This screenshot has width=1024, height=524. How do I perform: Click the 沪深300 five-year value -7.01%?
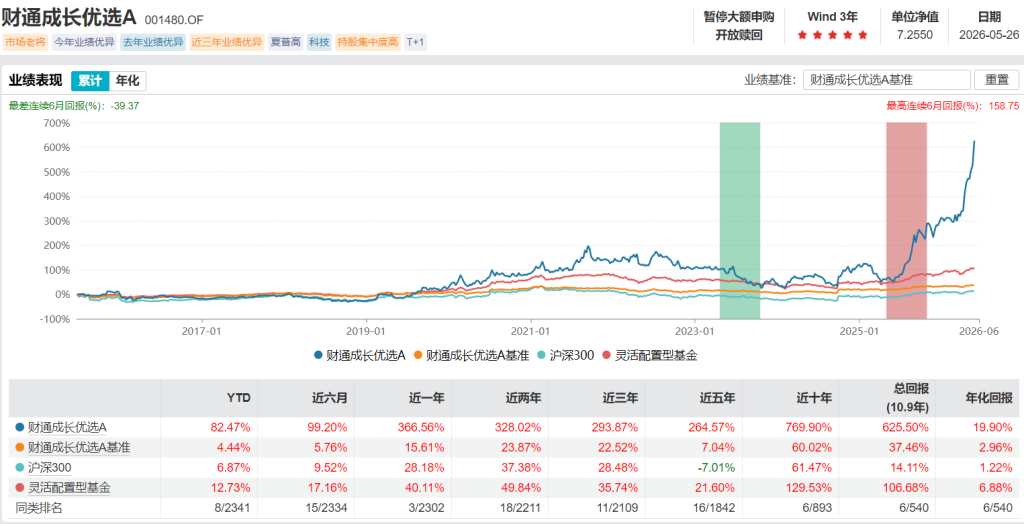tap(717, 468)
